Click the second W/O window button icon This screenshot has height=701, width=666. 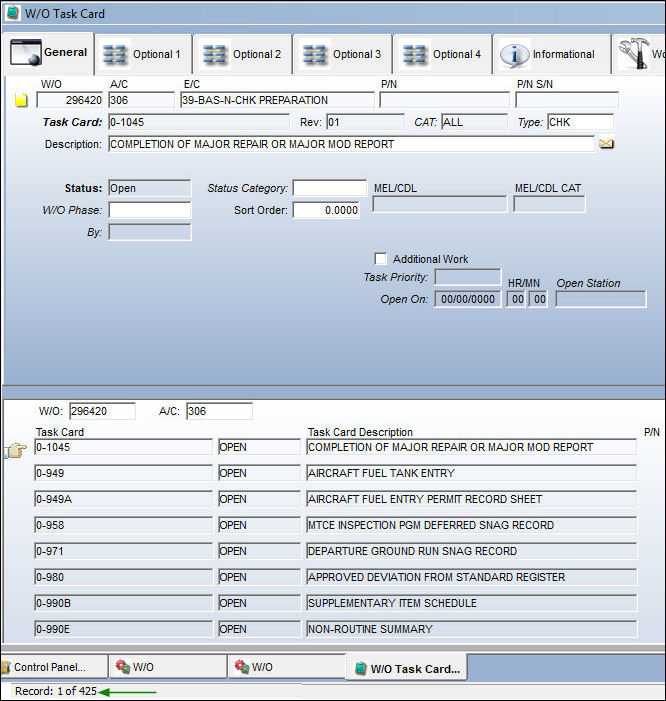pyautogui.click(x=242, y=666)
